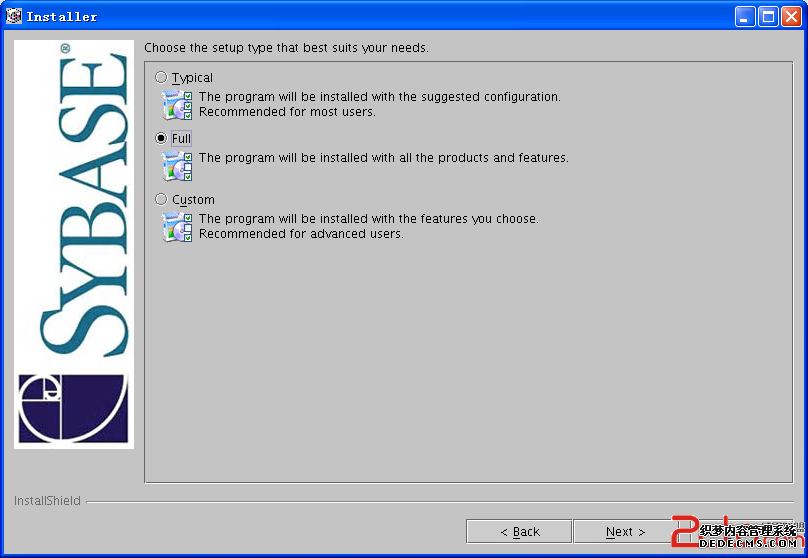
Task: Go to the previous step with Back
Action: tap(519, 532)
